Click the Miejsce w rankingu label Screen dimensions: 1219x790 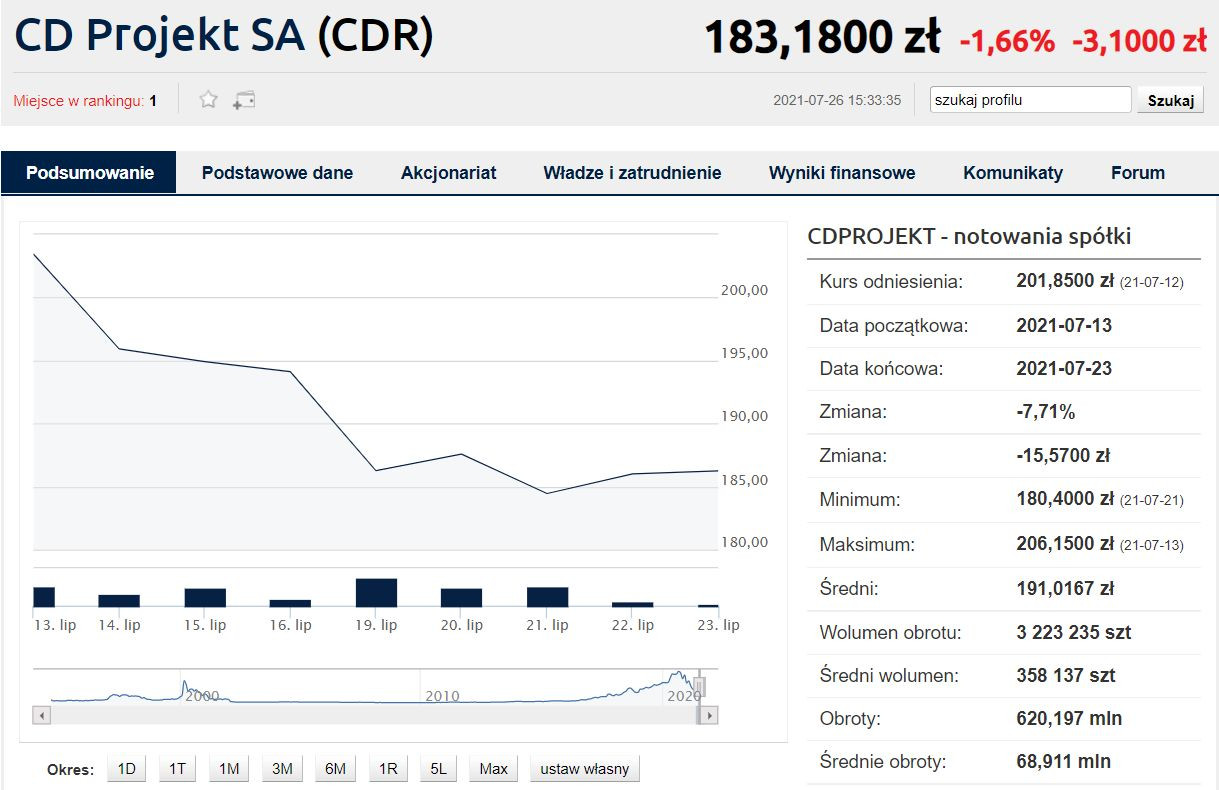click(x=79, y=101)
